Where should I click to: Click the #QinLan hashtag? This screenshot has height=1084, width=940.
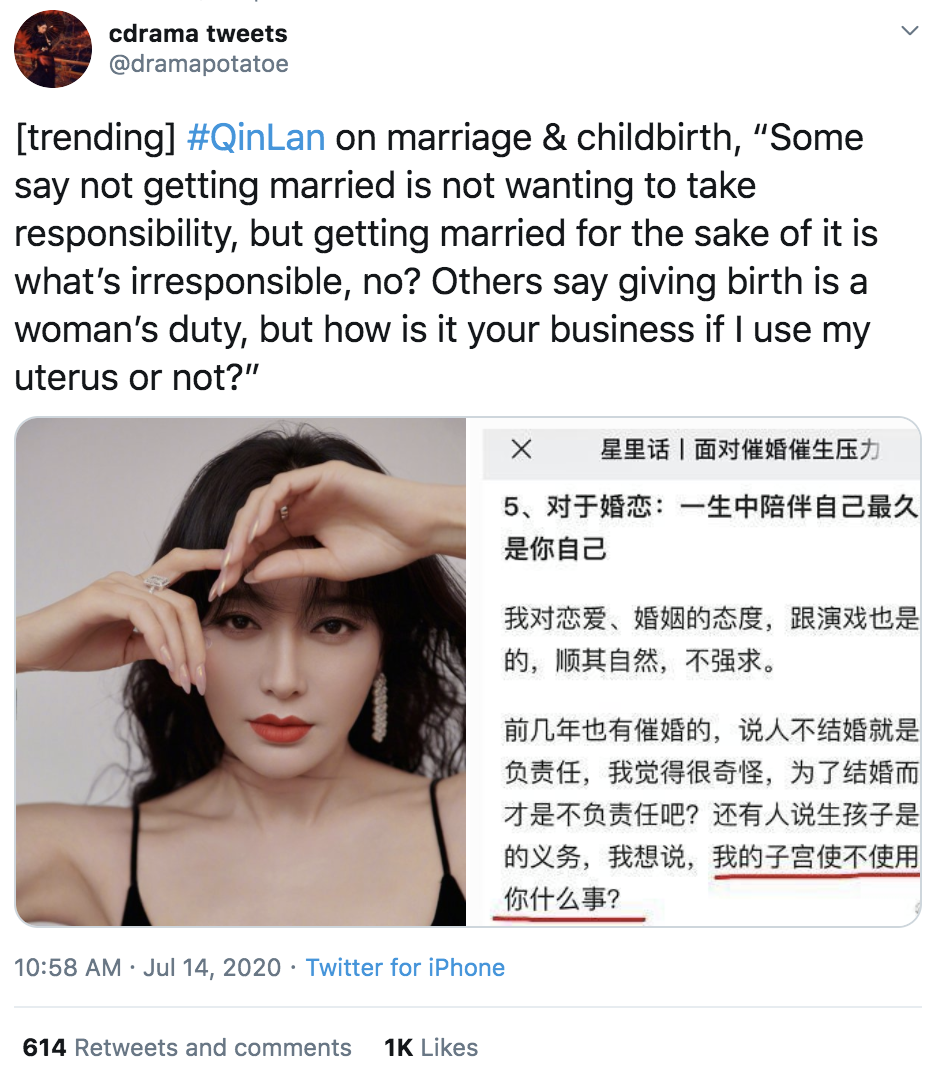256,138
